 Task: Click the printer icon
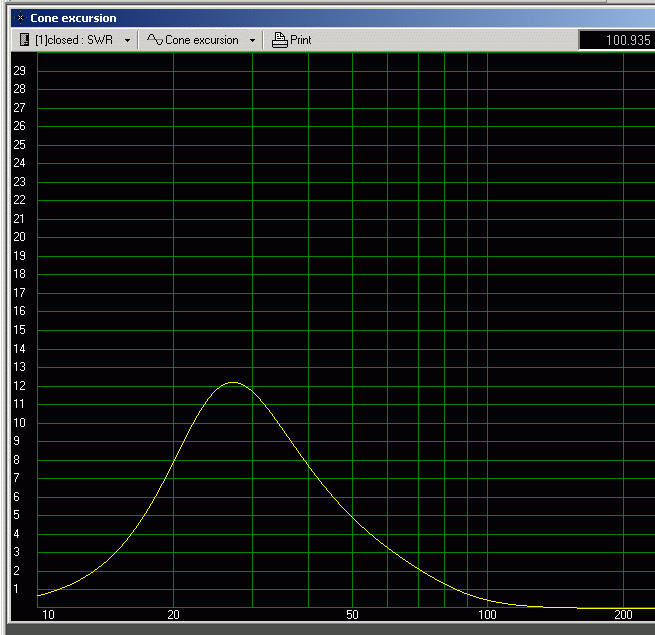point(279,40)
